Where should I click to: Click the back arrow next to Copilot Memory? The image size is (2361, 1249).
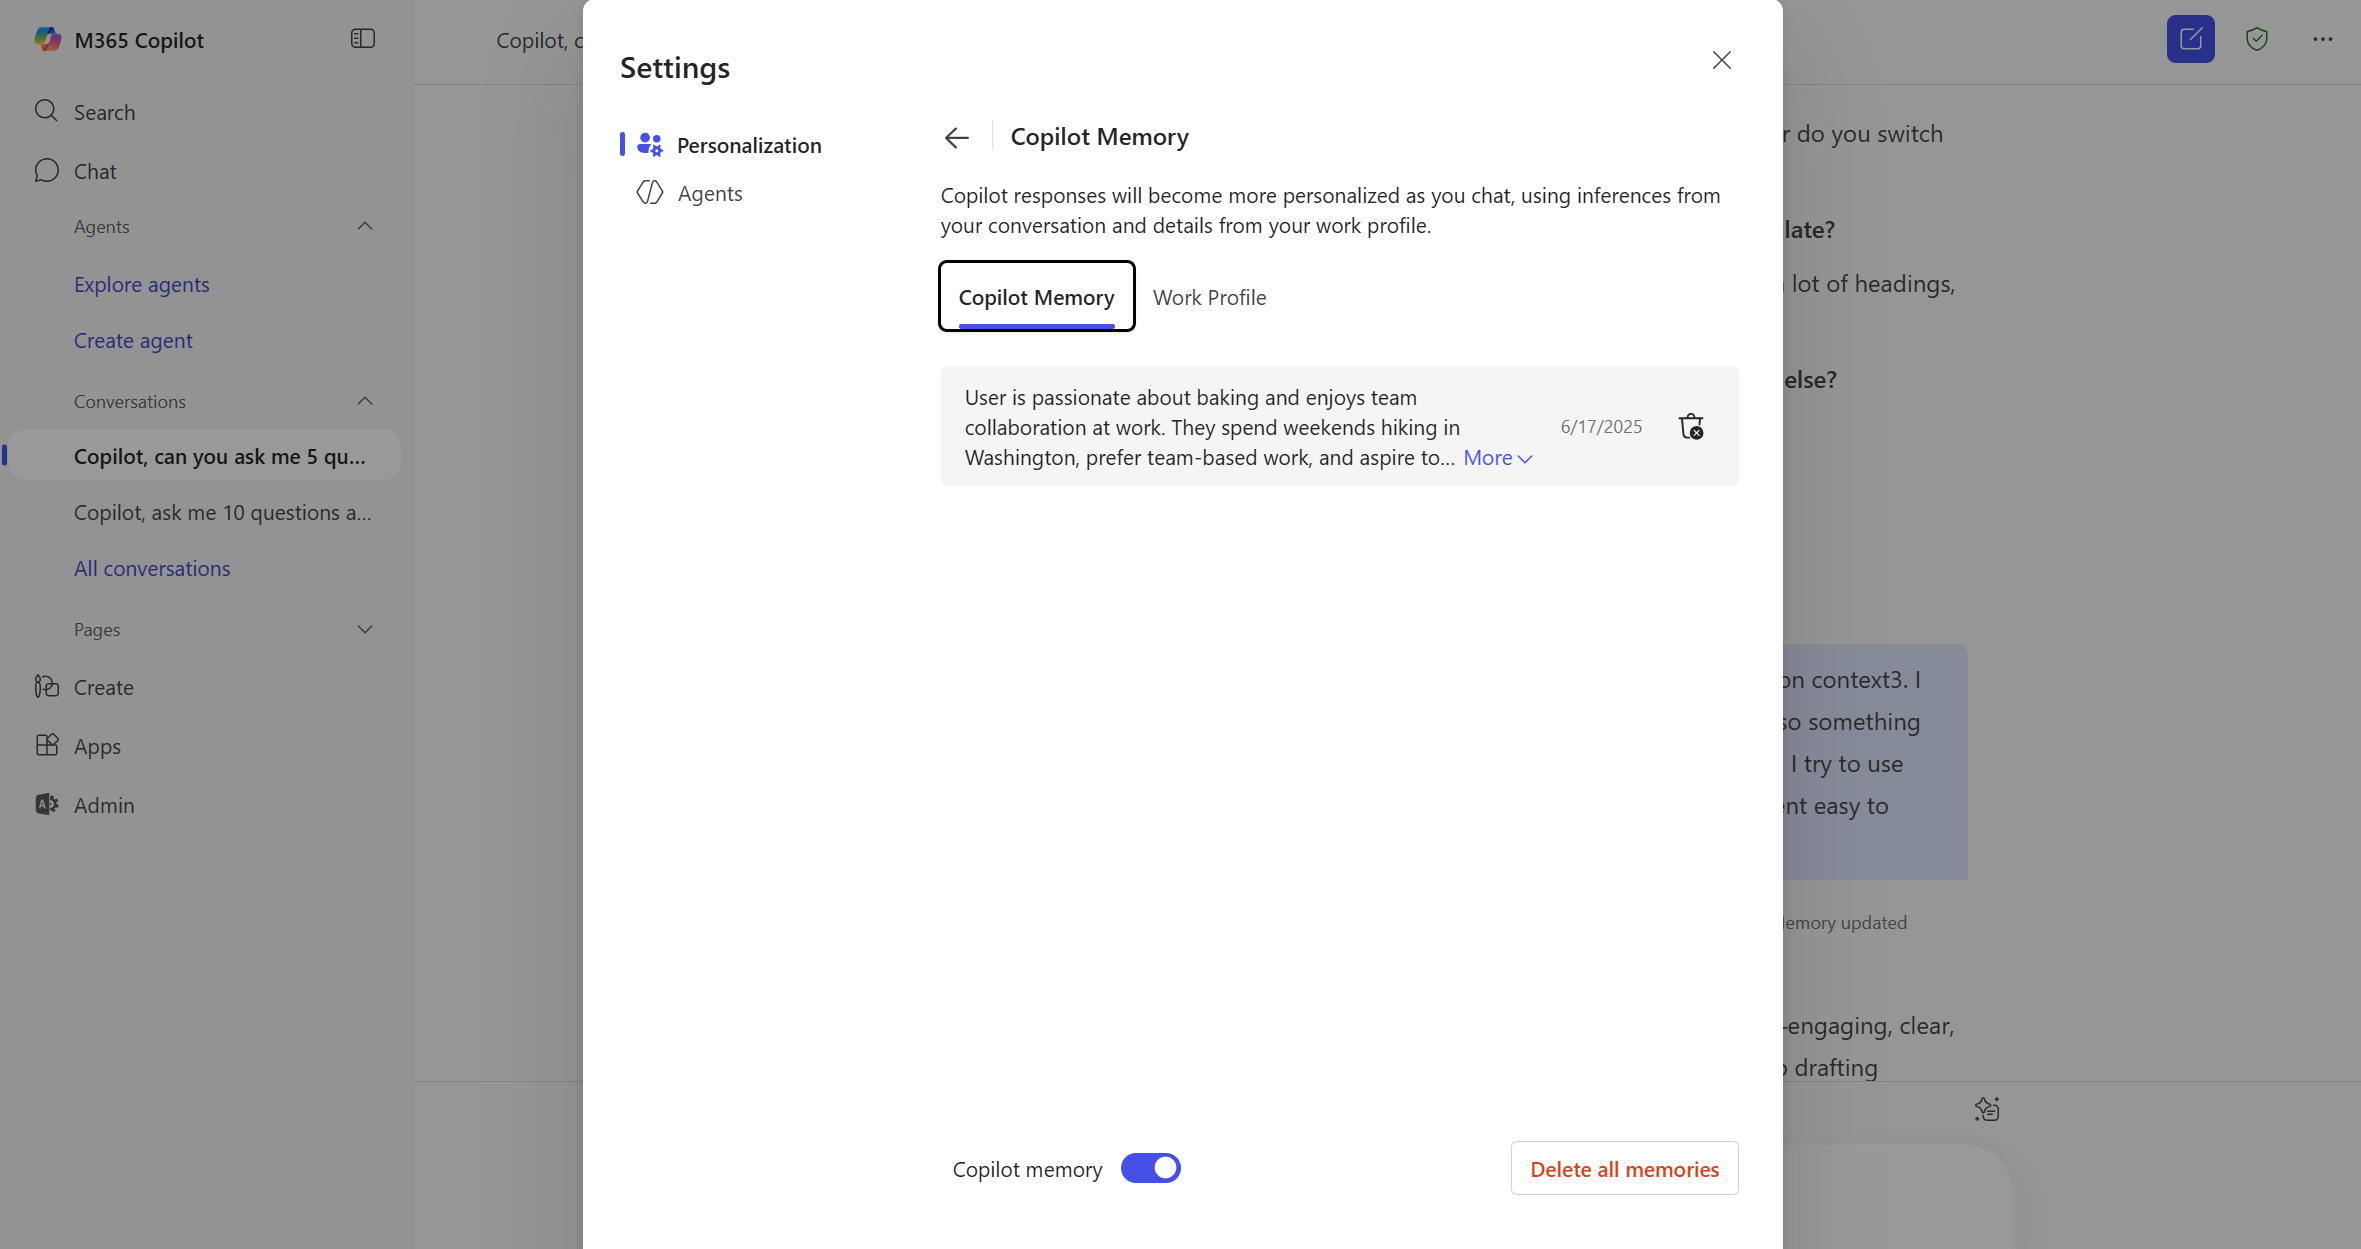coord(957,137)
